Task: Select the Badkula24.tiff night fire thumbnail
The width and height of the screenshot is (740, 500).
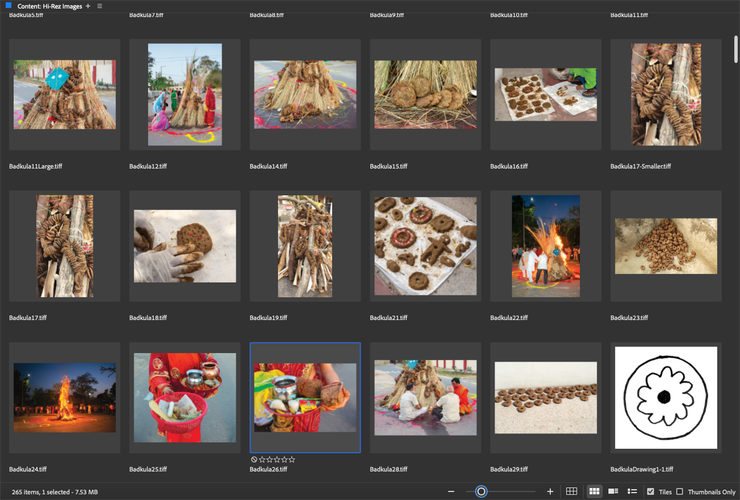Action: (65, 398)
